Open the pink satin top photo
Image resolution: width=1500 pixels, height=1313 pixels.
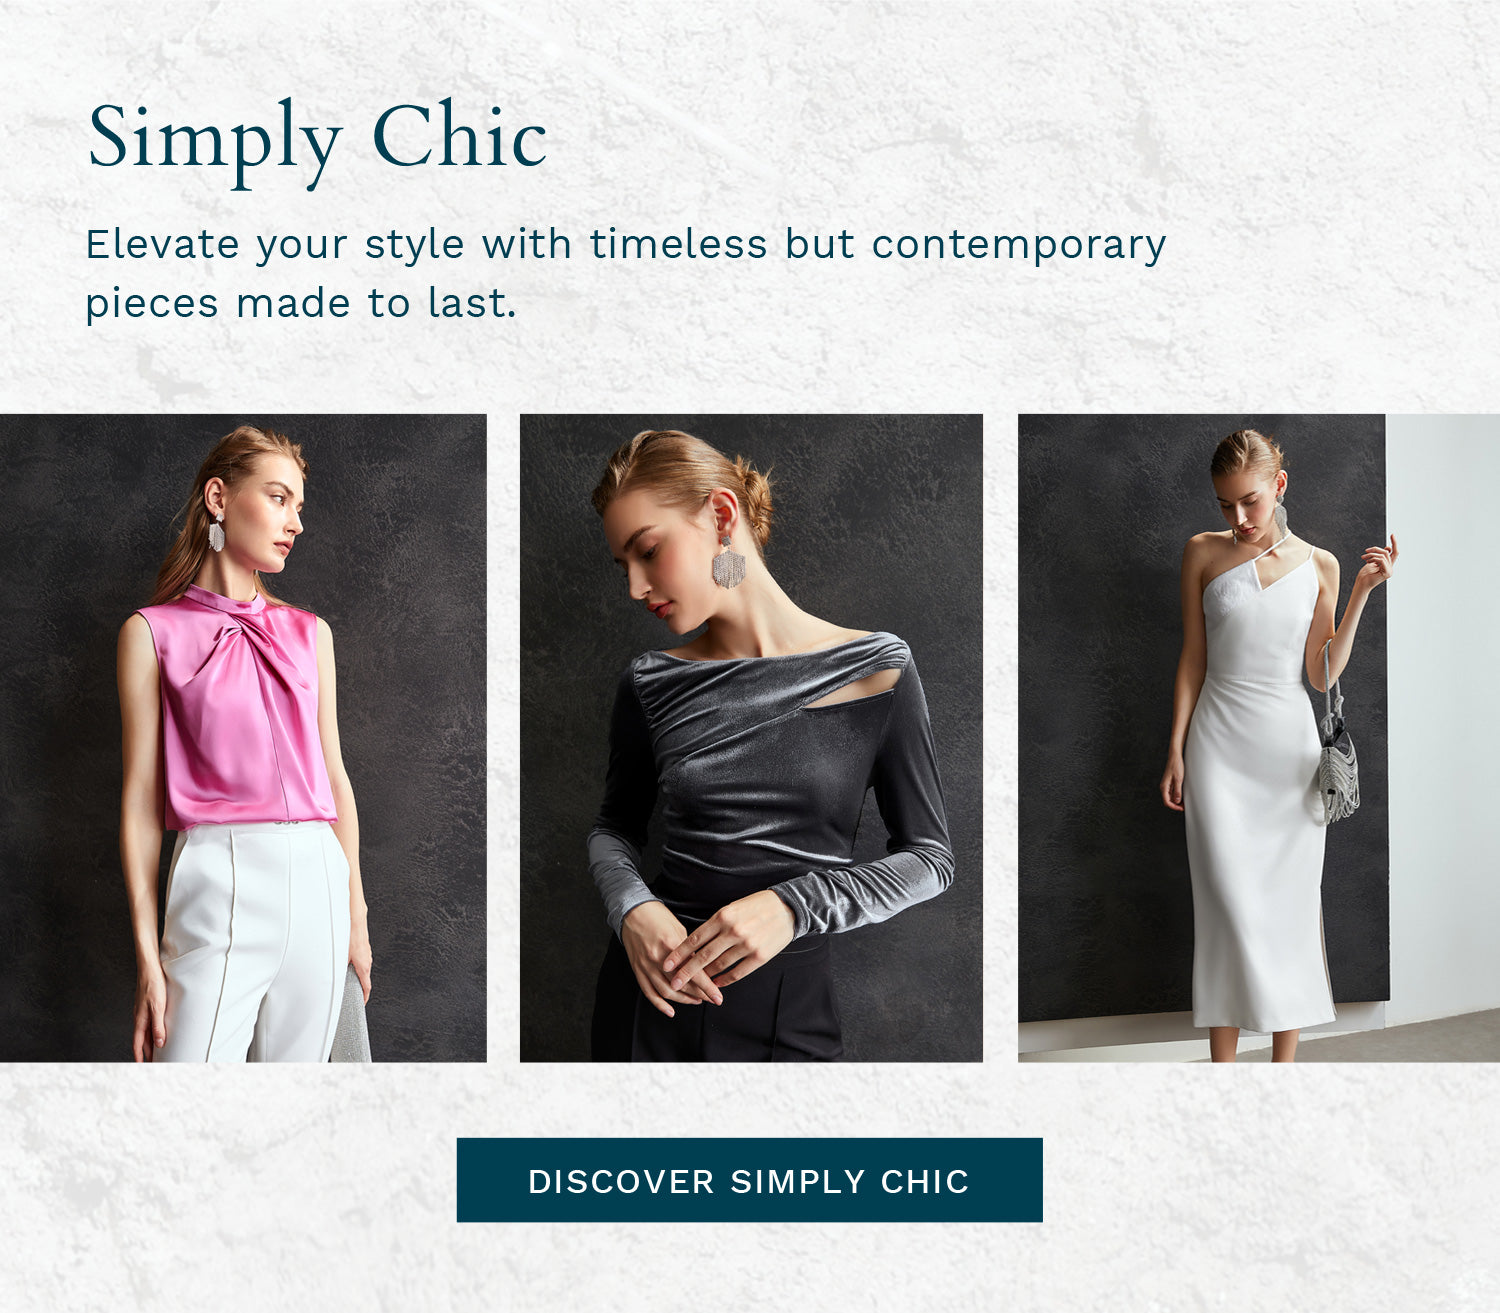(243, 738)
